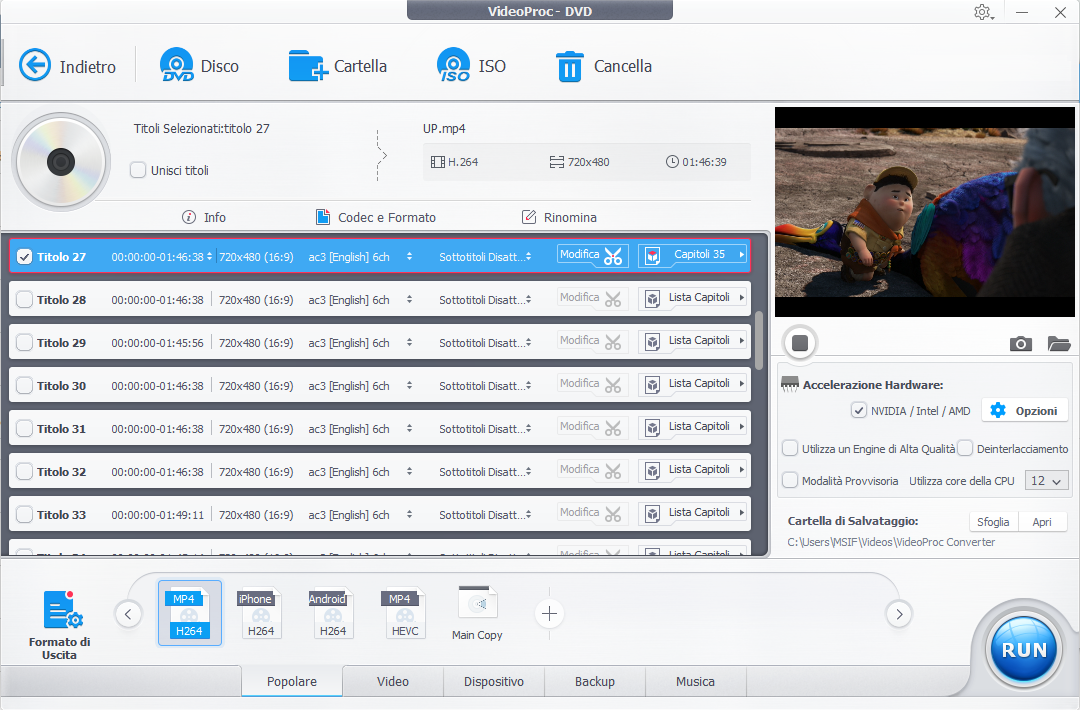This screenshot has width=1080, height=710.
Task: Click the Cancella trash icon
Action: click(x=569, y=66)
